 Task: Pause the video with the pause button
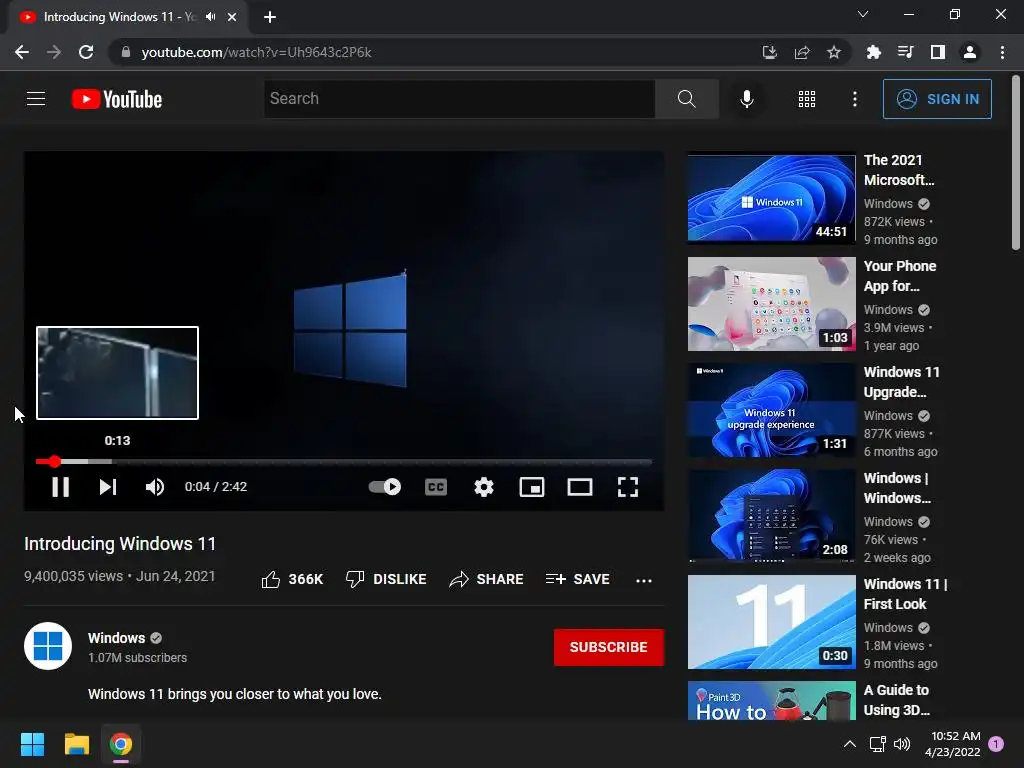60,487
